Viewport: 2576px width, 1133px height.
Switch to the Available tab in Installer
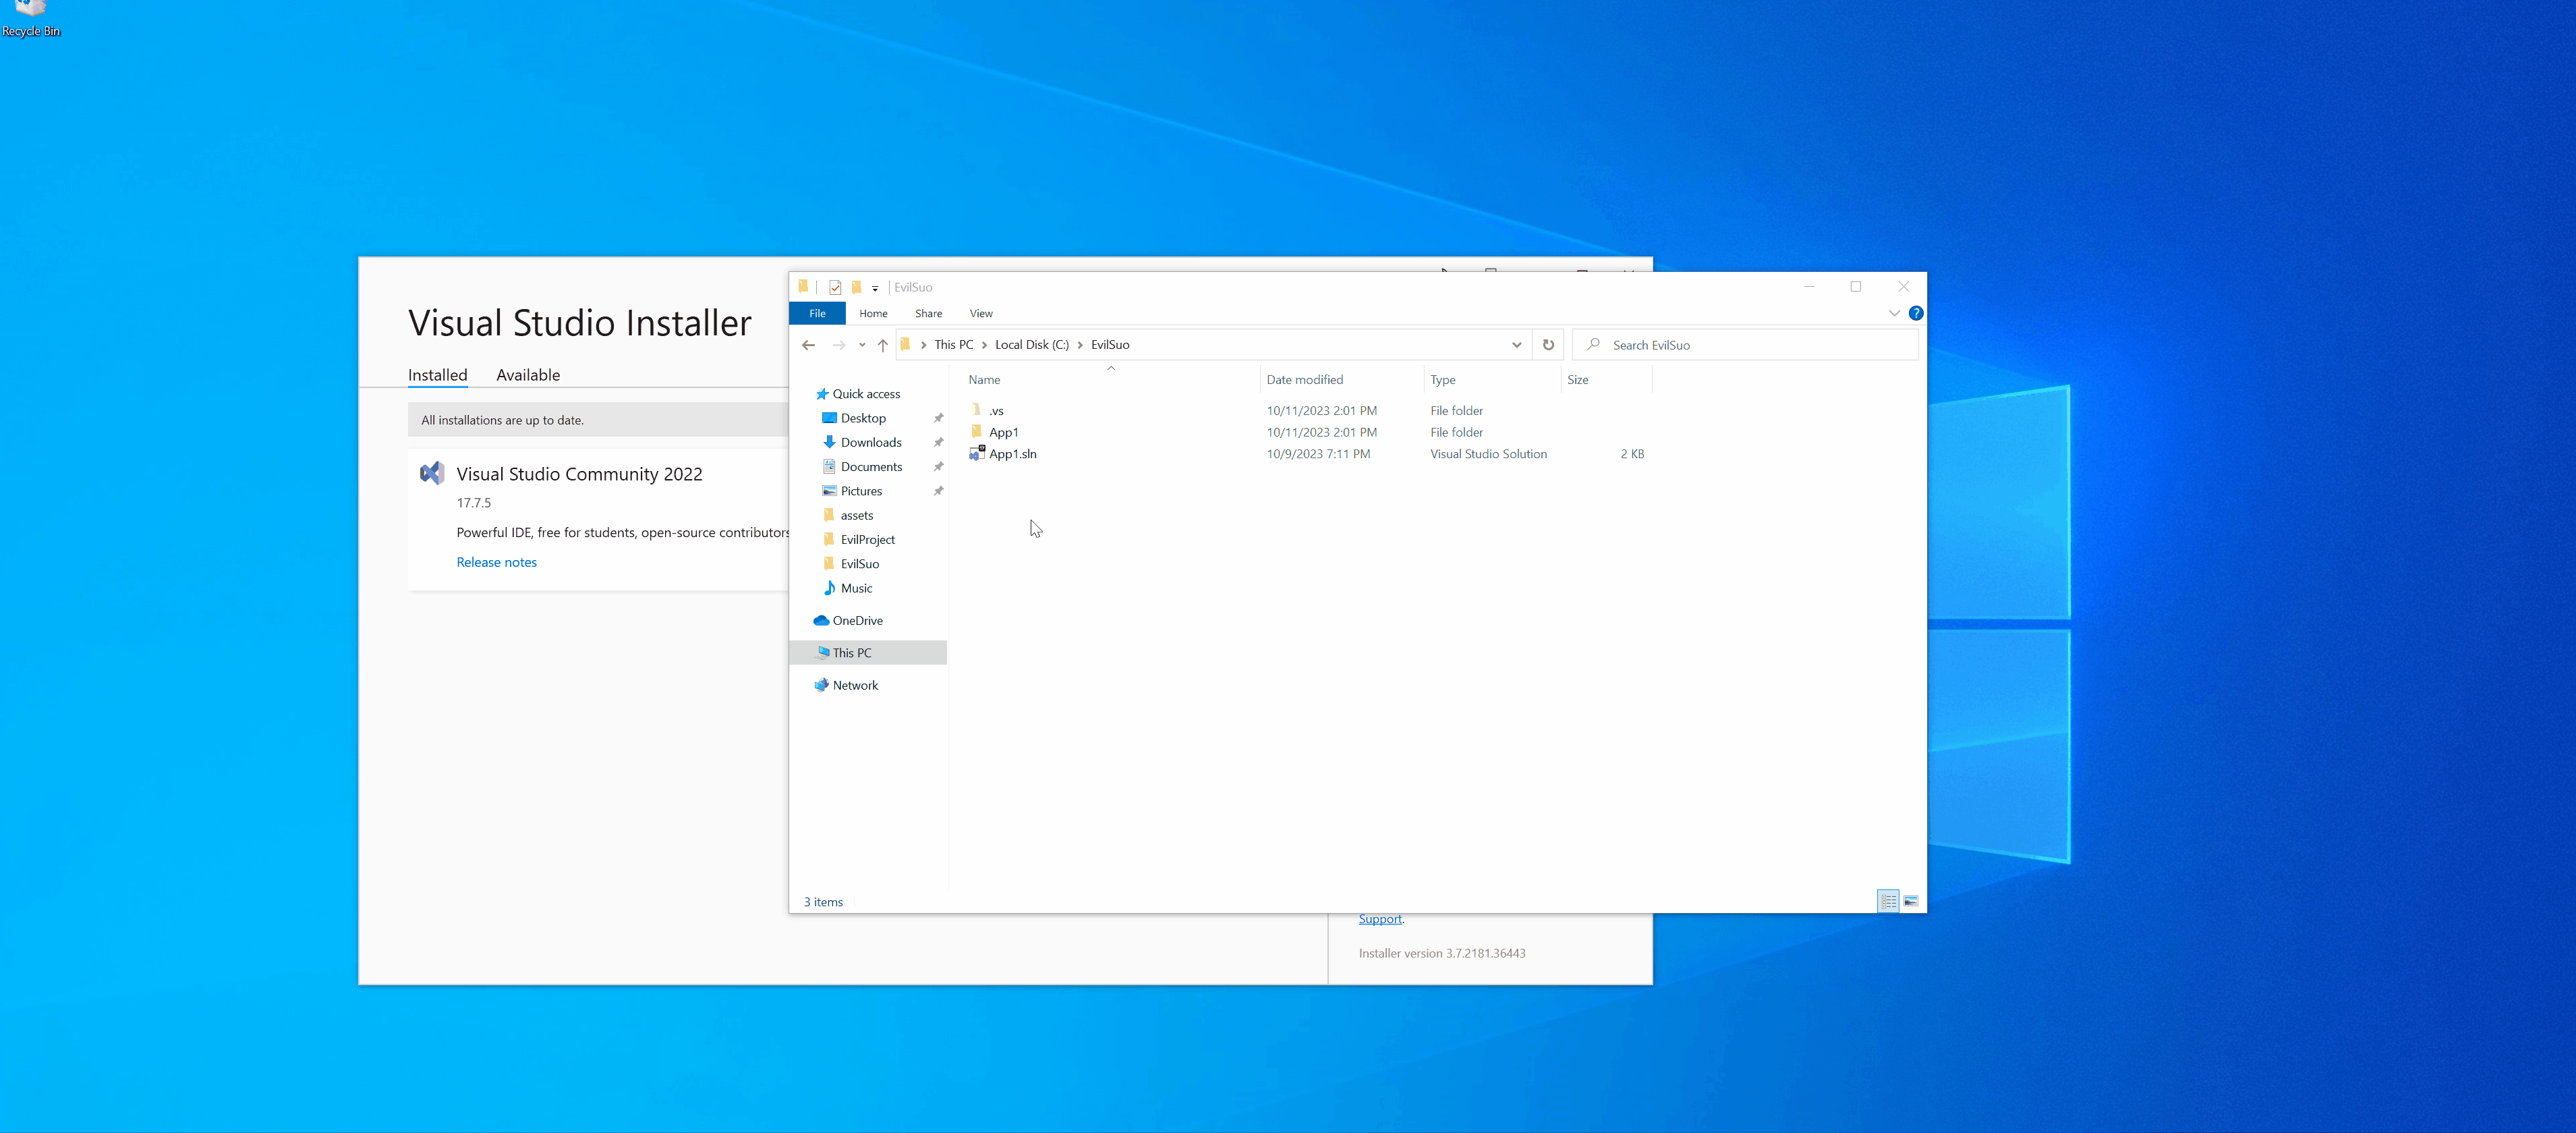click(x=527, y=375)
